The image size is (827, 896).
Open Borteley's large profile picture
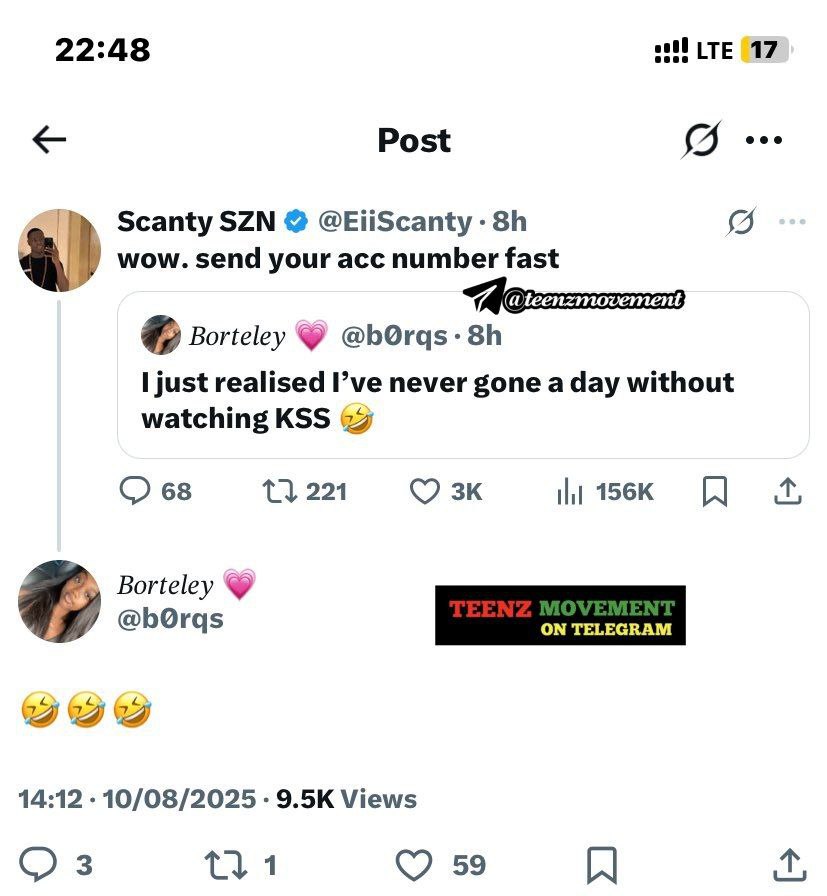(59, 601)
